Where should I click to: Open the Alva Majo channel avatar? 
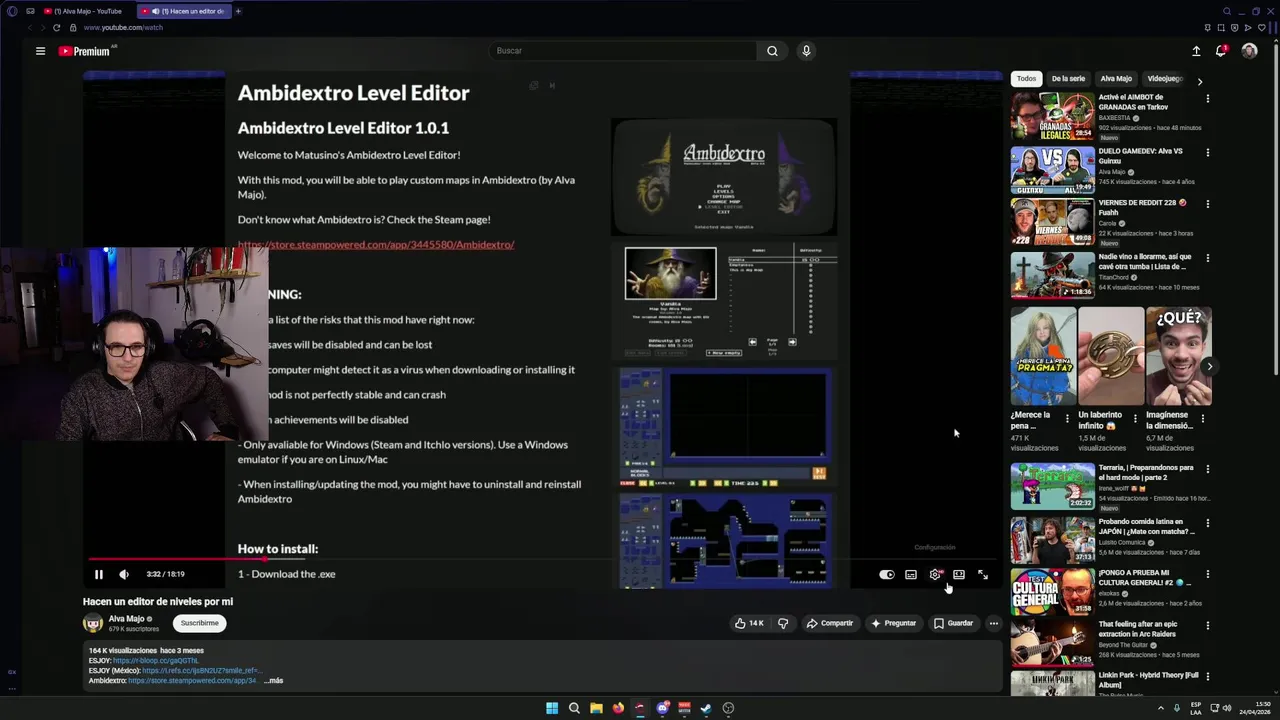[x=93, y=623]
